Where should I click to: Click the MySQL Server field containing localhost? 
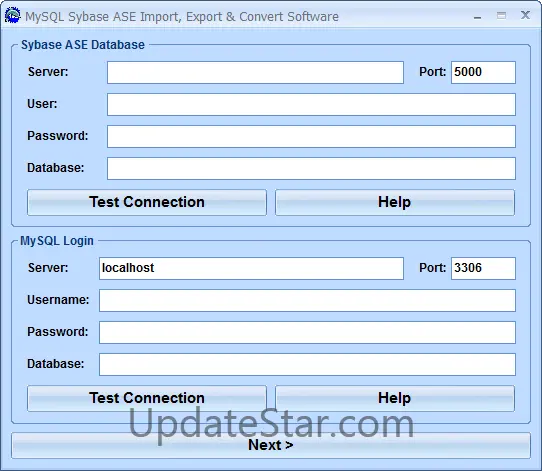(x=251, y=268)
